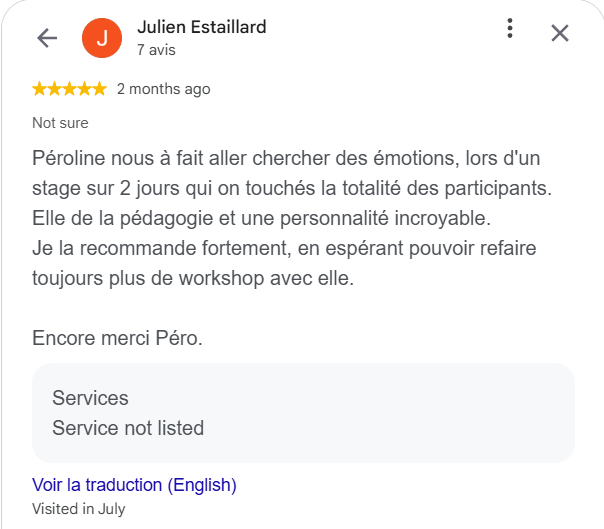Image resolution: width=604 pixels, height=529 pixels.
Task: Go back using the left arrow
Action: 47,38
